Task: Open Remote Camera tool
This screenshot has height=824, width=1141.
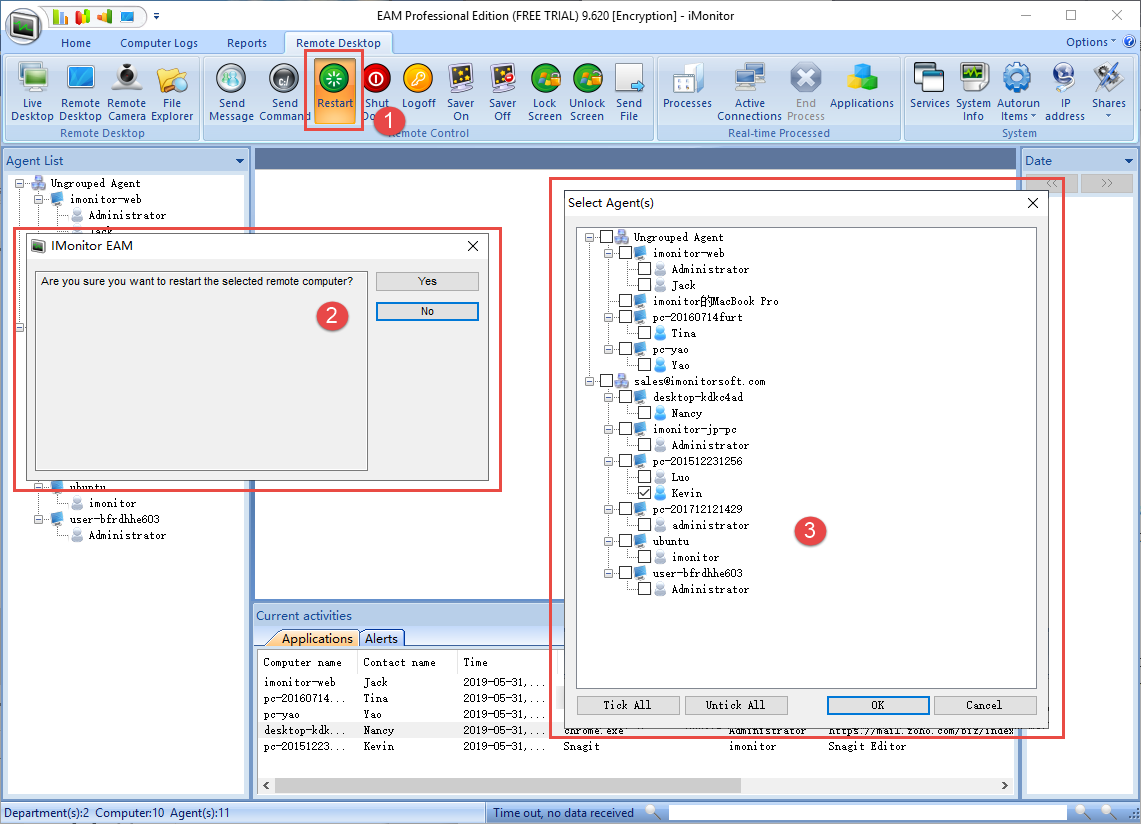Action: point(127,92)
